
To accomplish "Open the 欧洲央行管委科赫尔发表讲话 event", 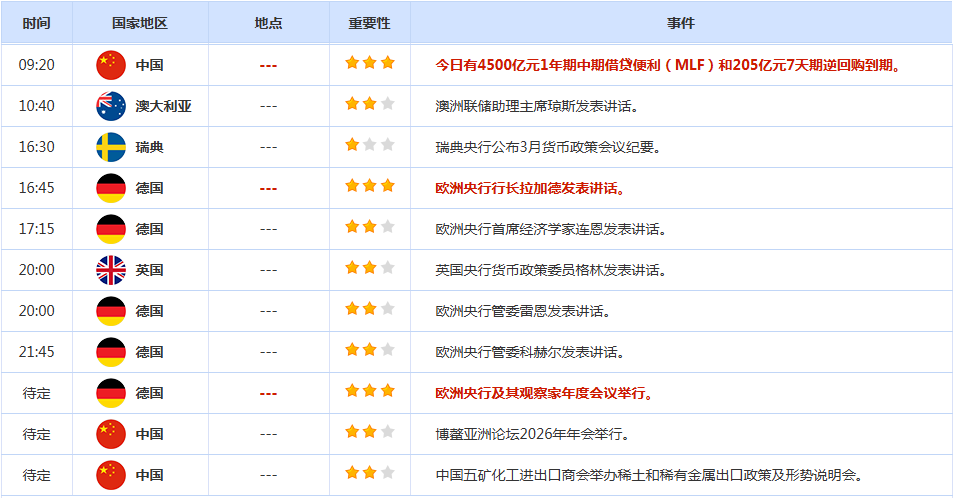I will 530,352.
